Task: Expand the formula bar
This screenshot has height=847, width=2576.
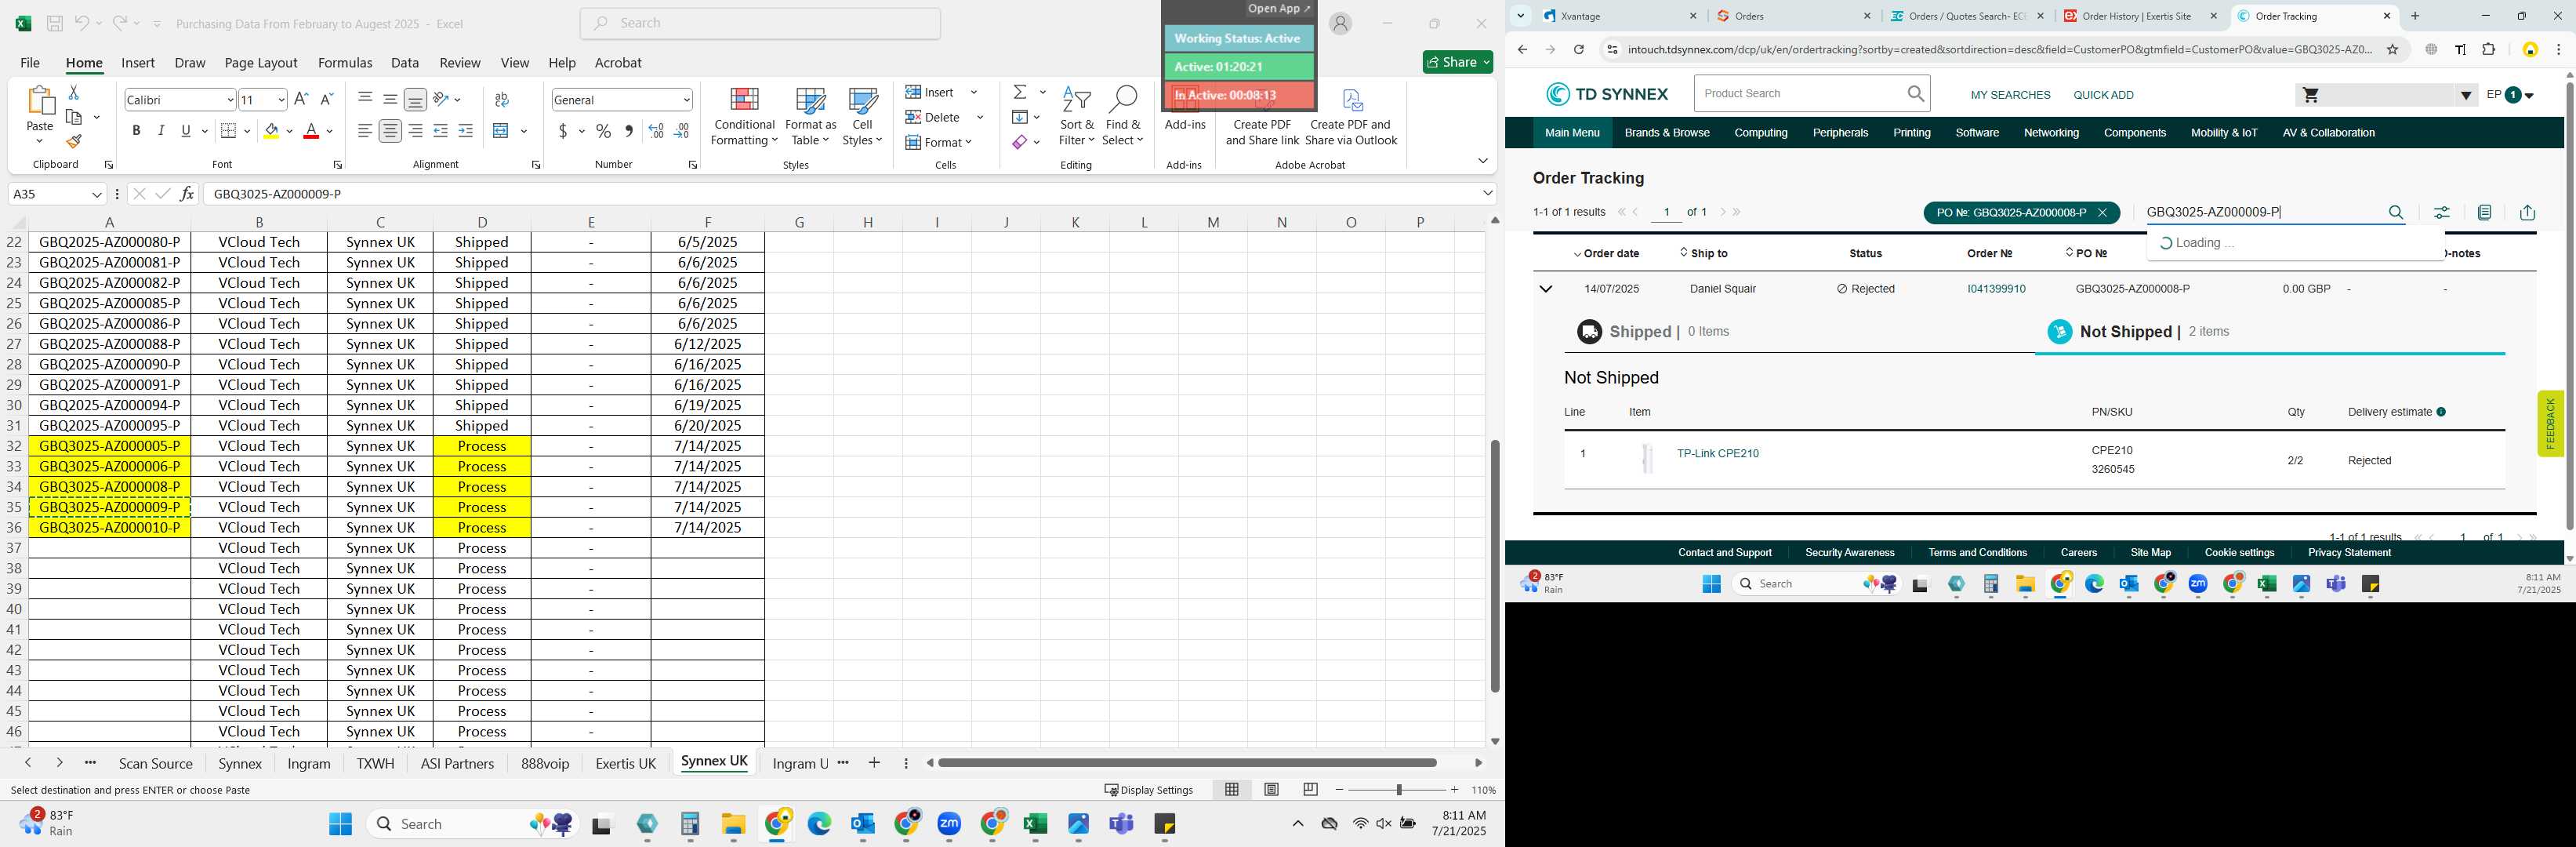Action: (x=1487, y=193)
